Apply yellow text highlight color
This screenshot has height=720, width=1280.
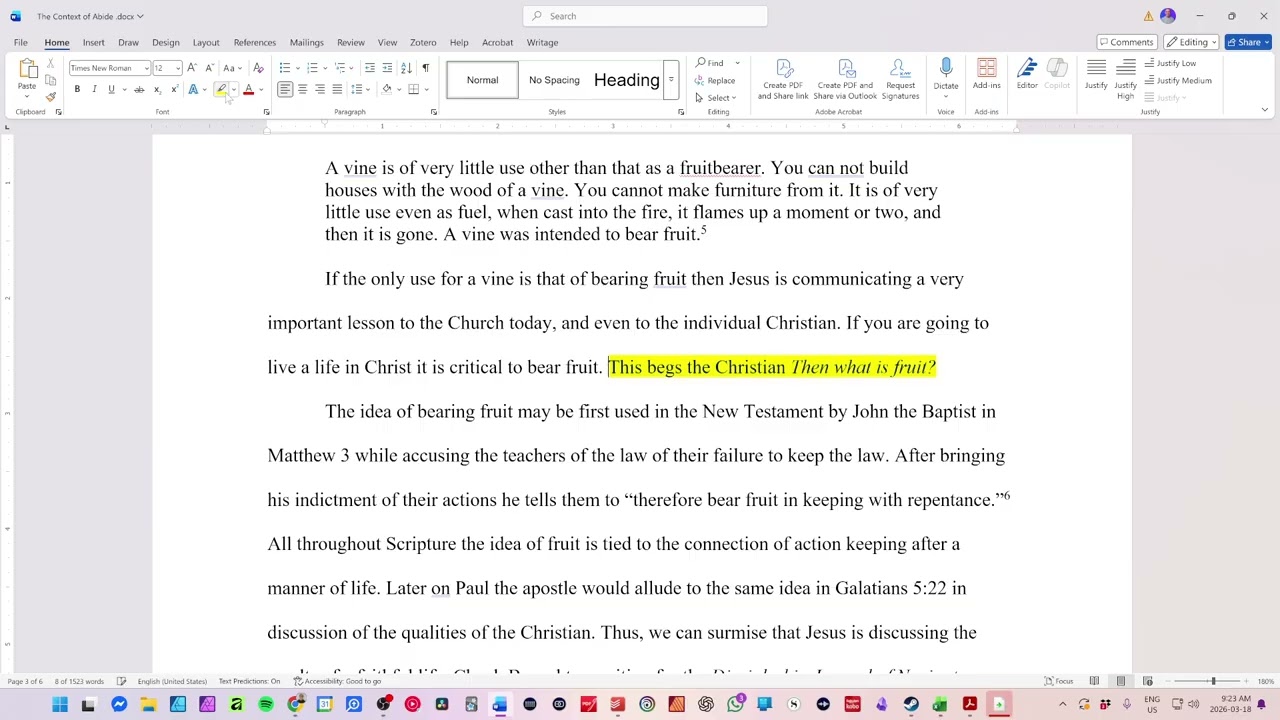[x=221, y=89]
